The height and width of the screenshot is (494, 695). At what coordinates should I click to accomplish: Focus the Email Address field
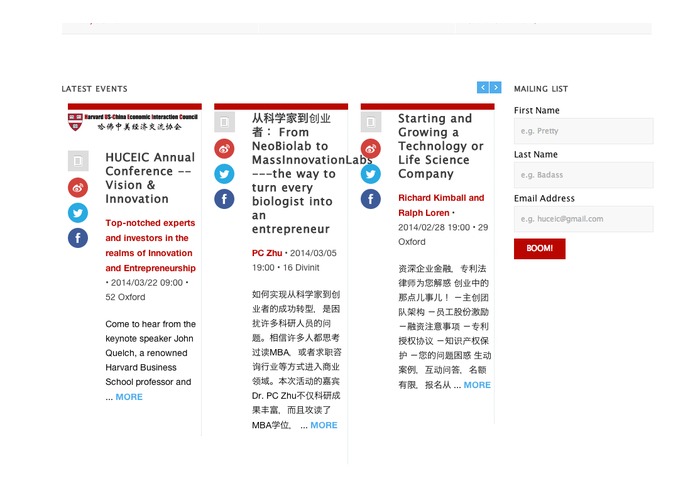pyautogui.click(x=583, y=219)
